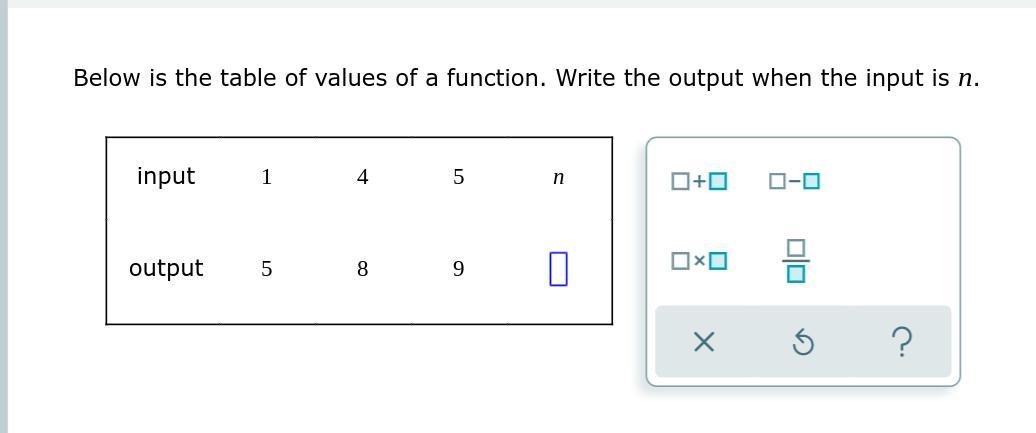Insert the addition expression template
The image size is (1036, 433).
699,180
